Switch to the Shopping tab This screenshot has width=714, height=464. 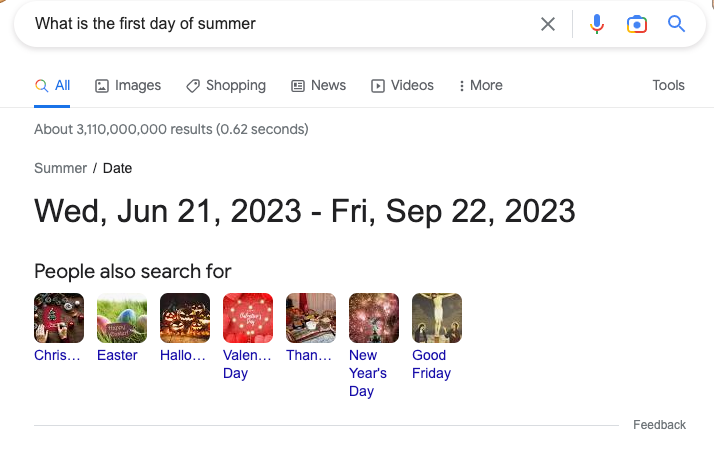226,85
